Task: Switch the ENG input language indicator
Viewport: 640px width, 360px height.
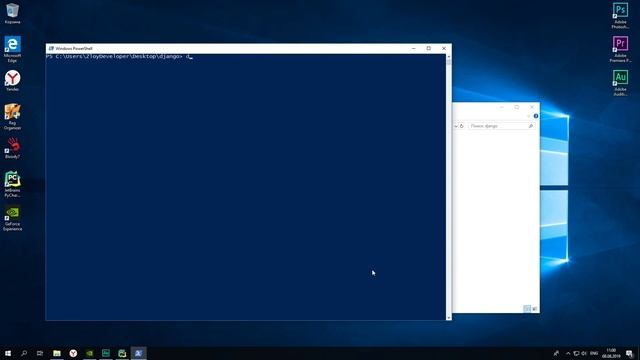Action: click(x=594, y=353)
